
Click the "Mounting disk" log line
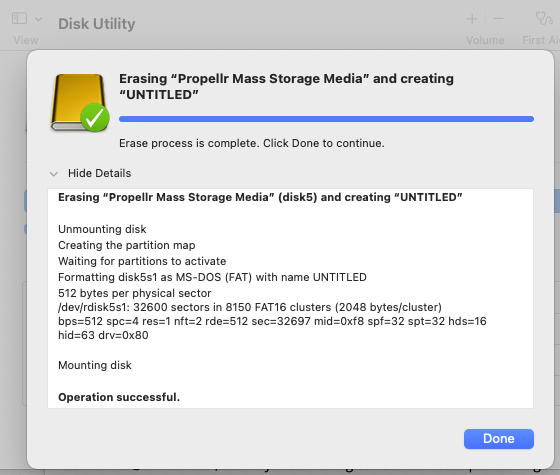click(95, 365)
